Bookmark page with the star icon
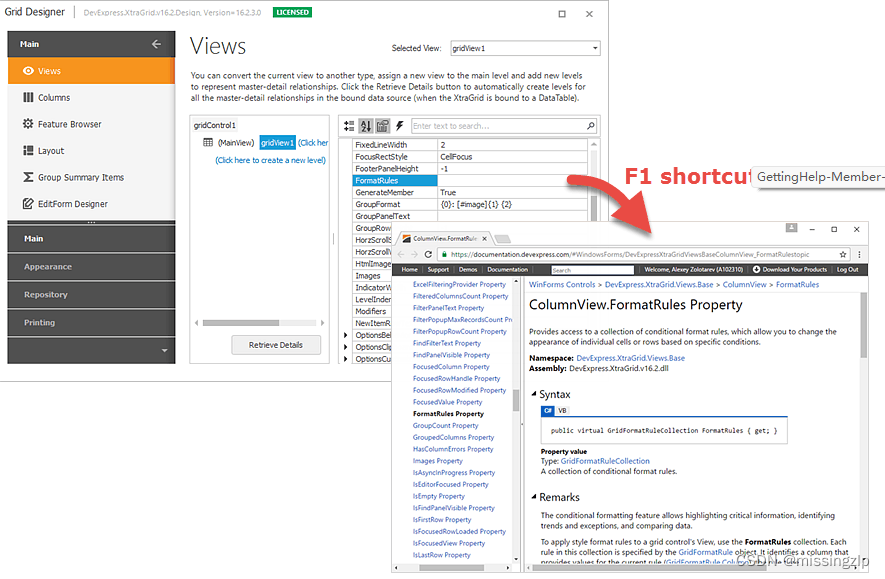This screenshot has width=885, height=579. (843, 255)
